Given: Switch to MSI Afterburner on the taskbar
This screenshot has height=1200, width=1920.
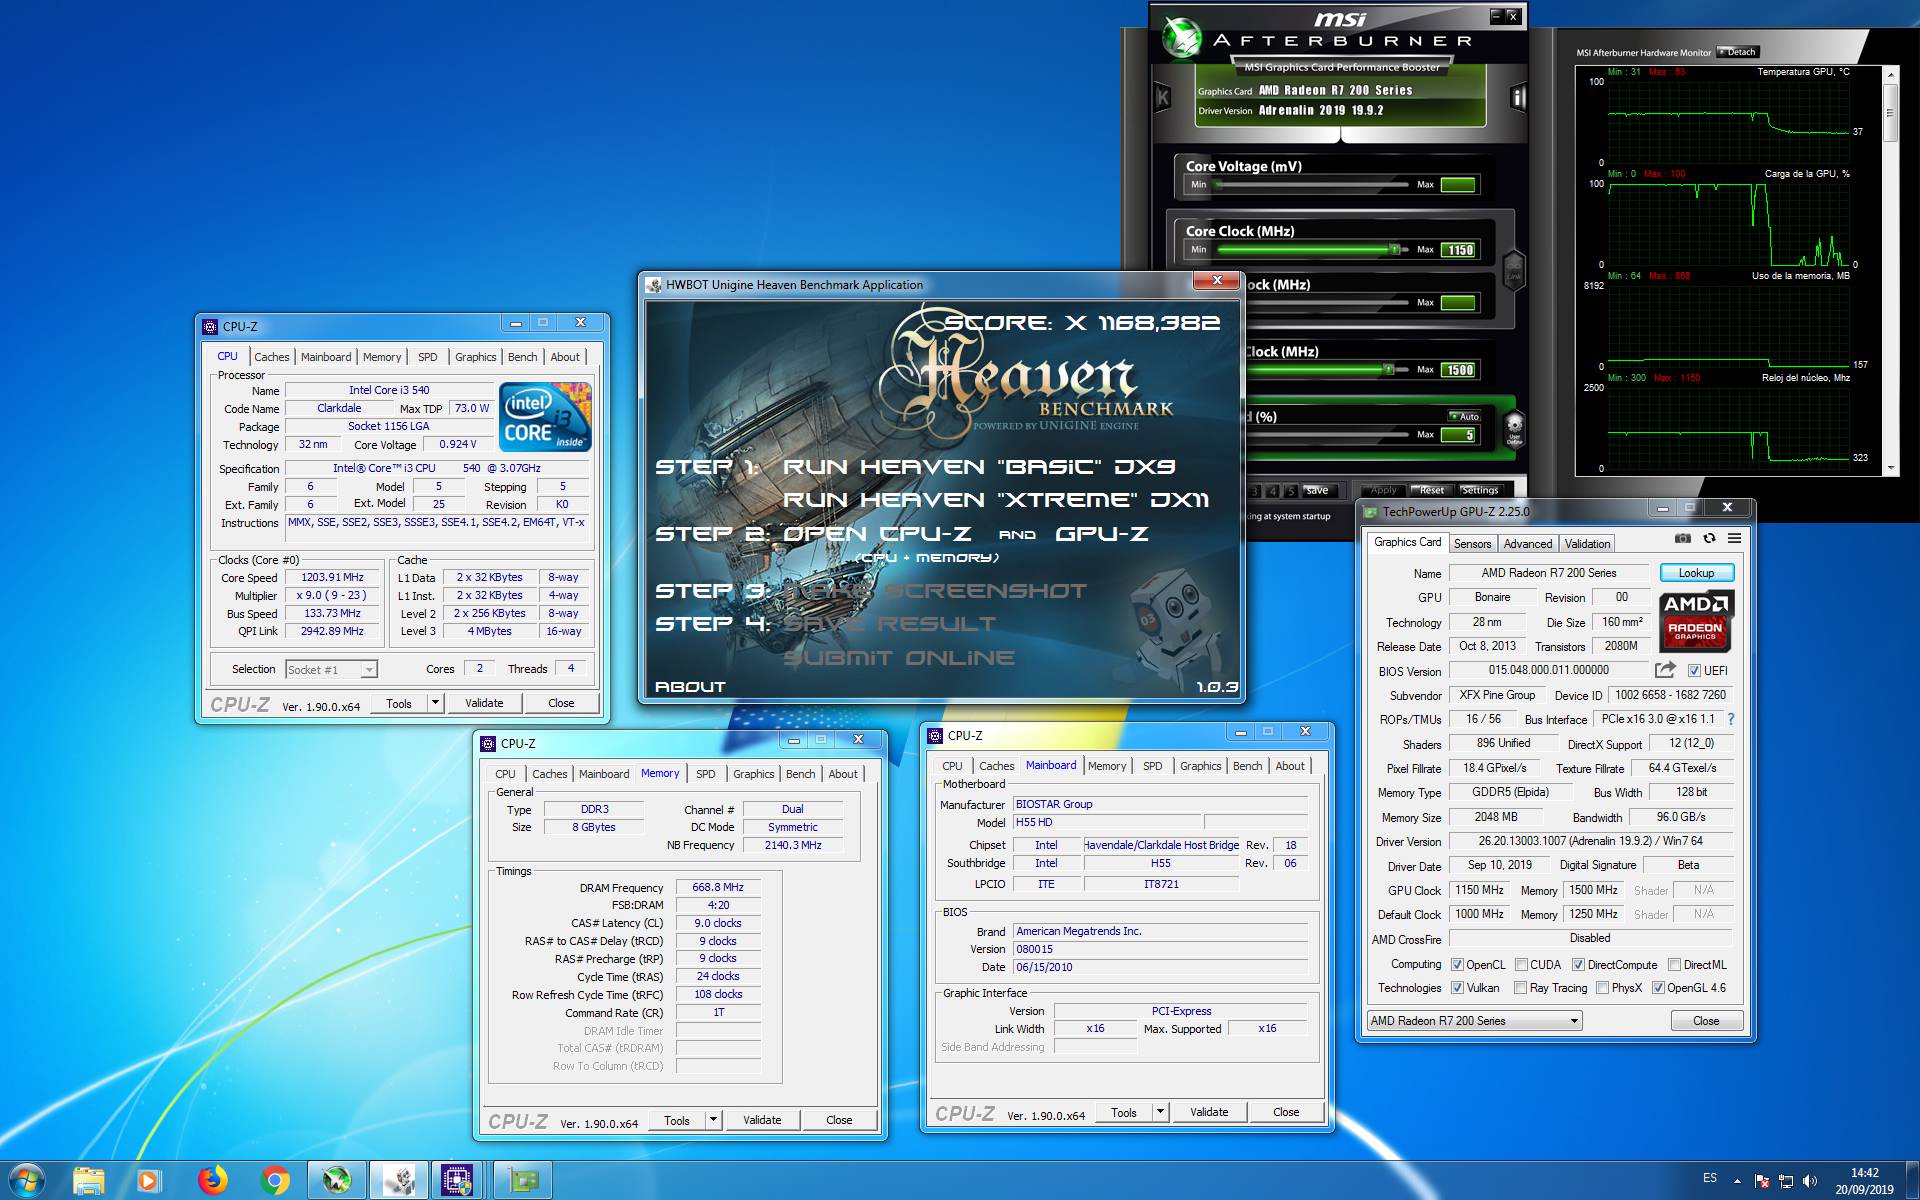Looking at the screenshot, I should pyautogui.click(x=337, y=1181).
